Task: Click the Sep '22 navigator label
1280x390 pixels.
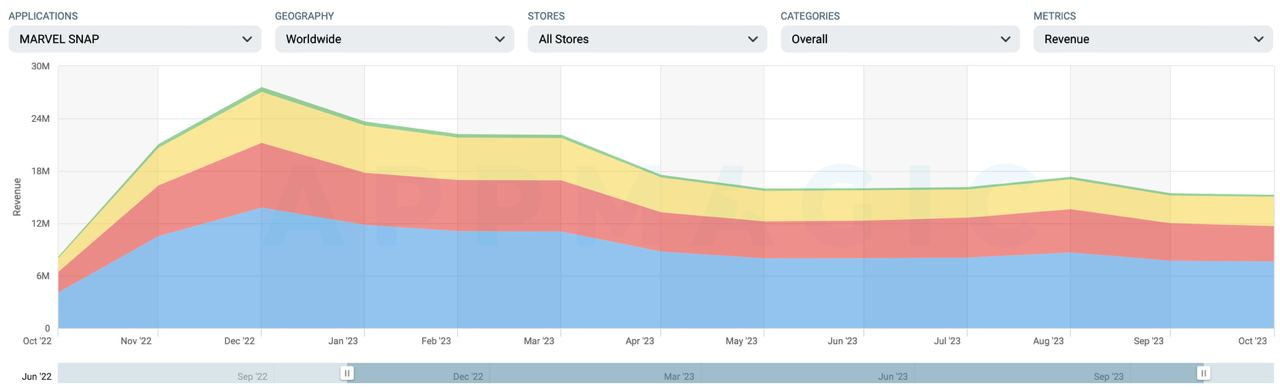Action: click(x=252, y=377)
